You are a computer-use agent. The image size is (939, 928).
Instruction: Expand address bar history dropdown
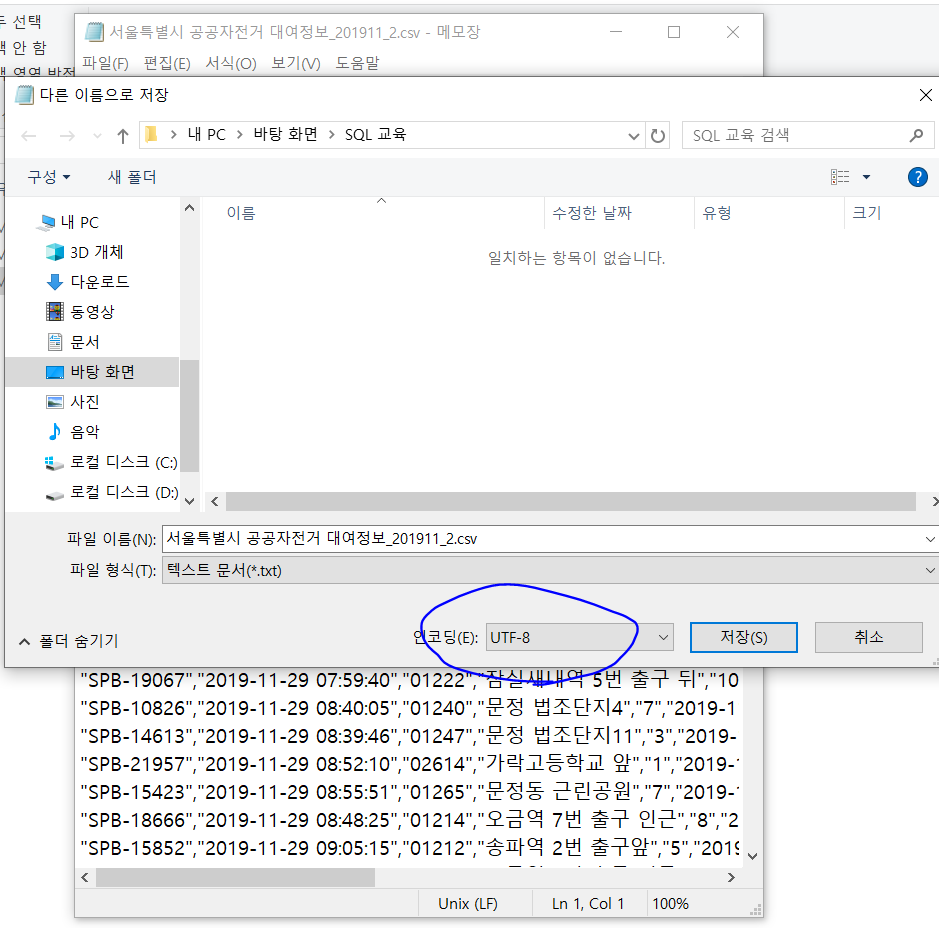634,136
